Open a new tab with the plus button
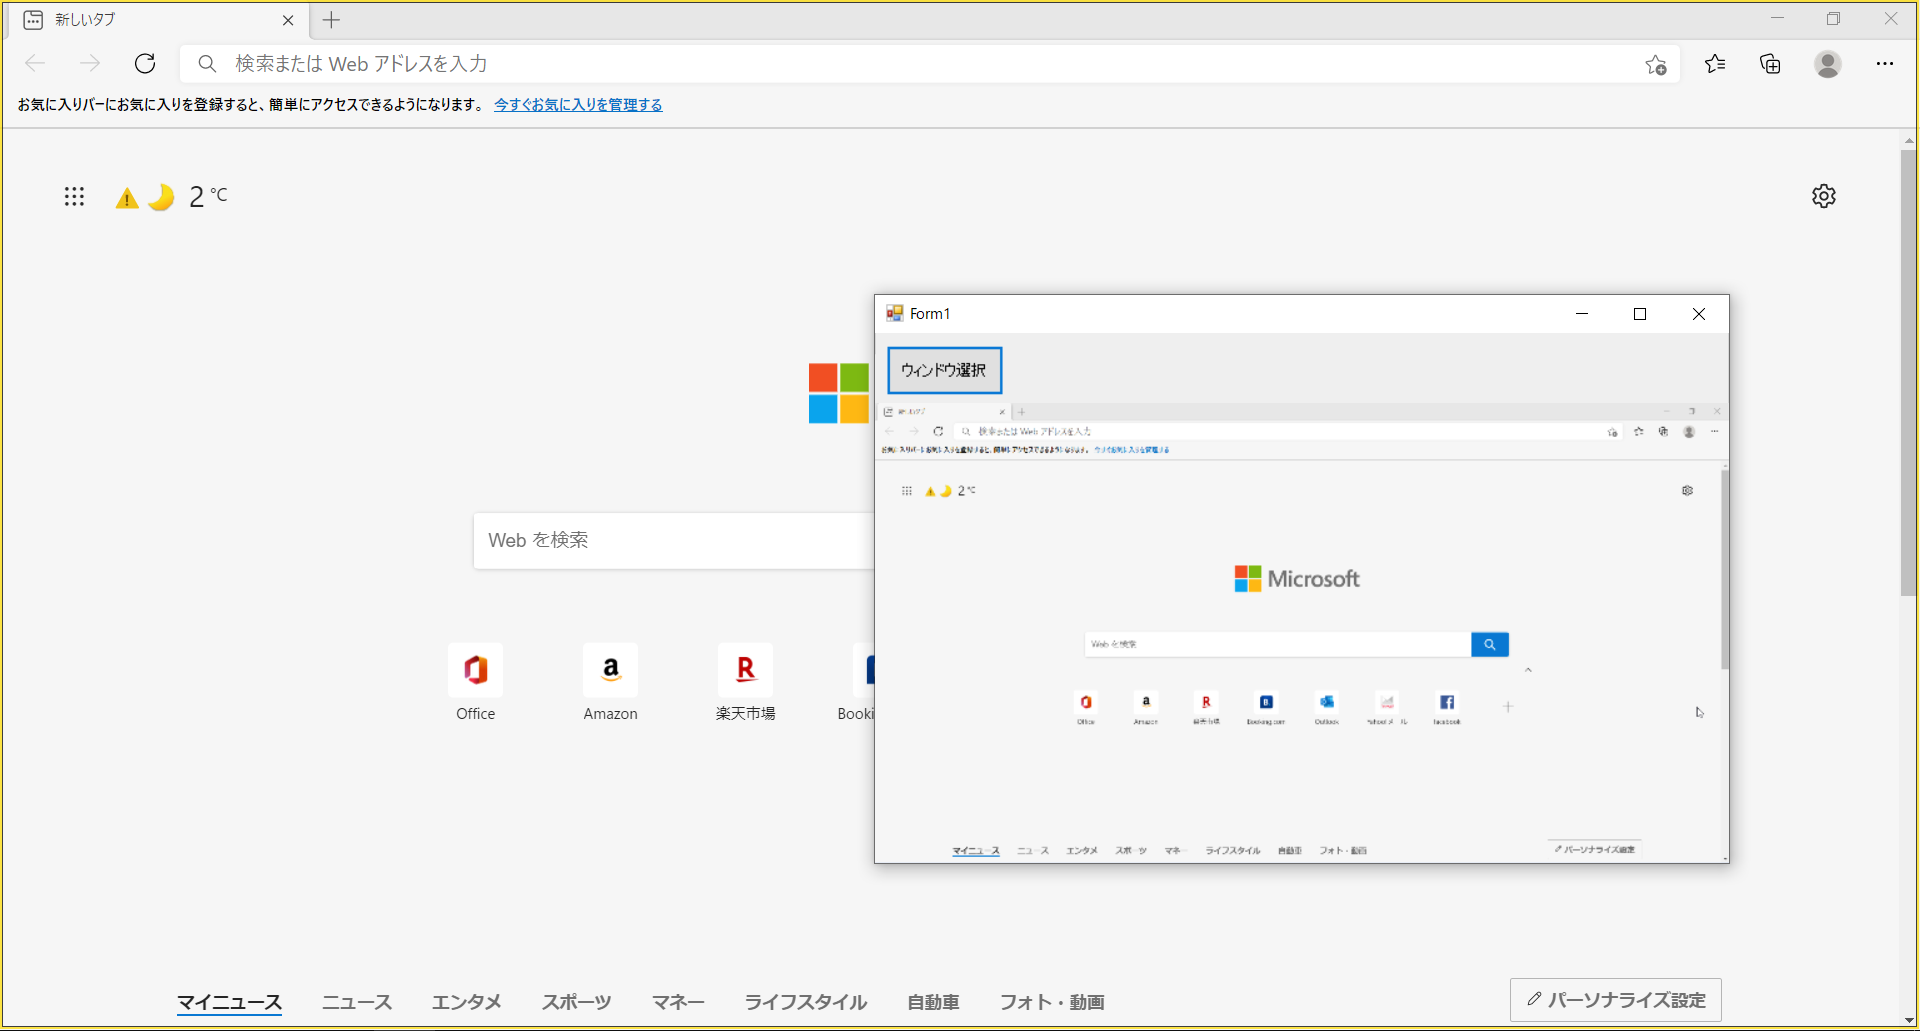 click(x=332, y=20)
